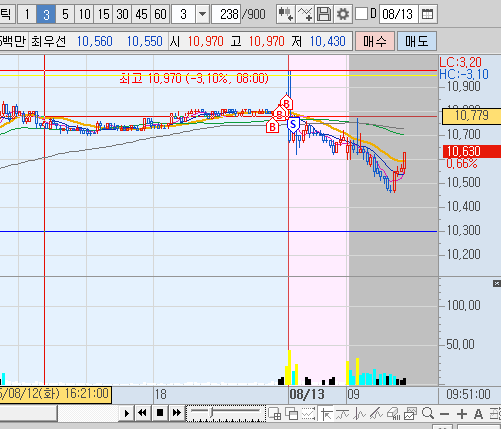Screen dimensions: 501x429
Task: Click the stop replay button
Action: pyautogui.click(x=160, y=413)
